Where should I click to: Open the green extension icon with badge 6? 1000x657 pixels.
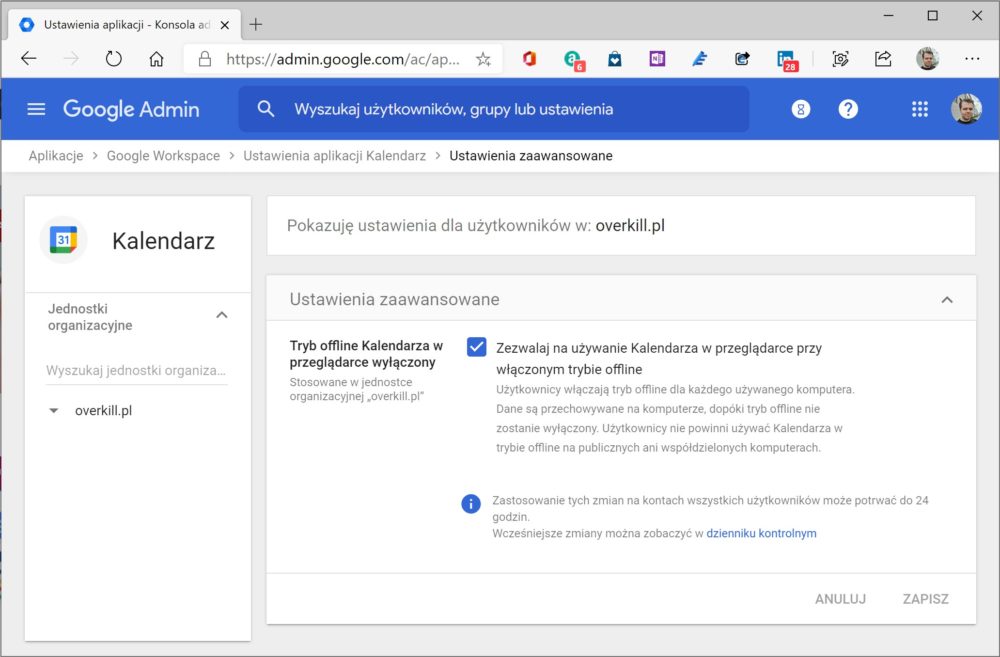click(573, 59)
